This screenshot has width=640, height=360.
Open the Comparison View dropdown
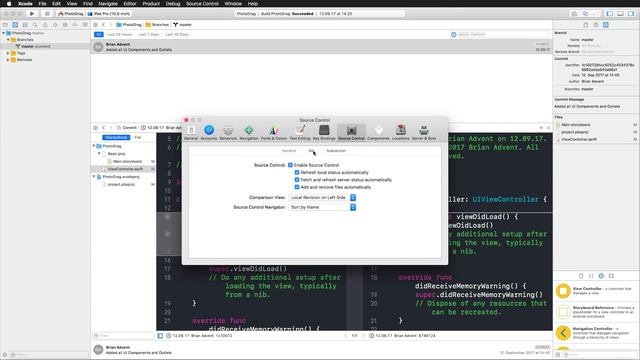322,198
